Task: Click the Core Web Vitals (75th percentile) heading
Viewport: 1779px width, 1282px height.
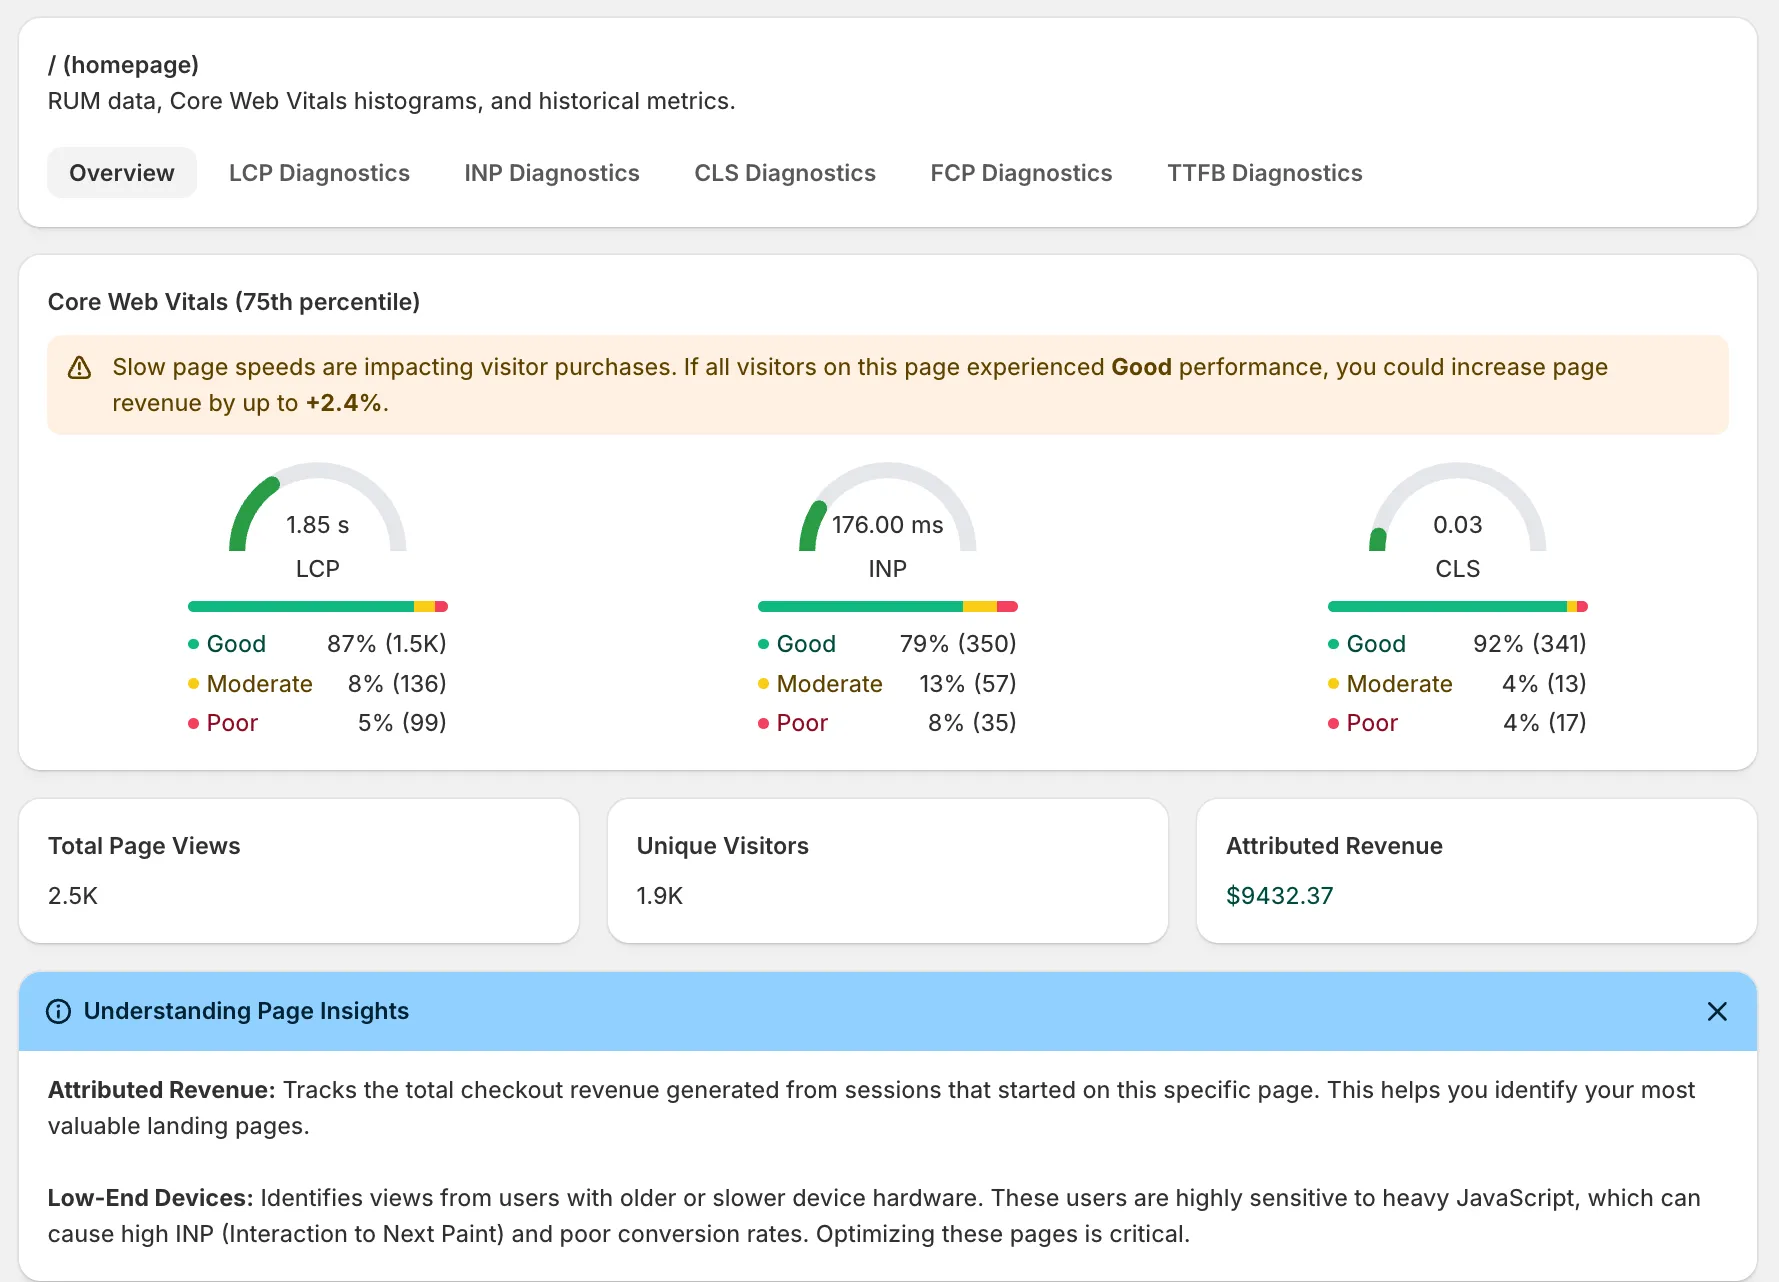Action: click(x=234, y=302)
